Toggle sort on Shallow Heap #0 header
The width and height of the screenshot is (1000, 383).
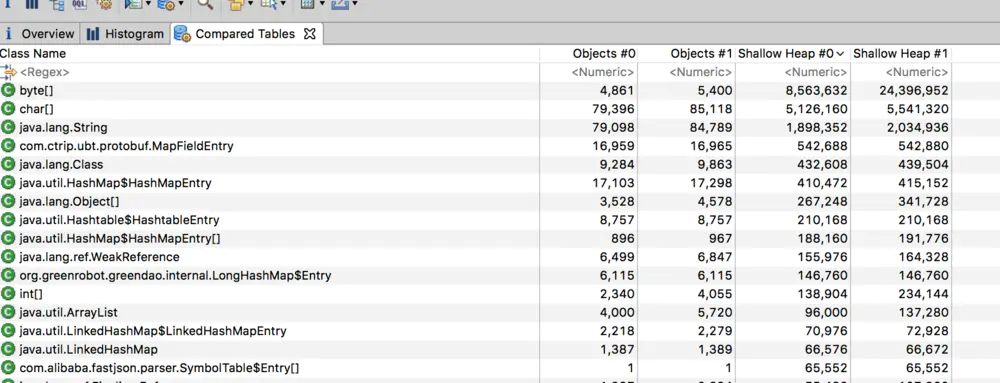point(793,54)
